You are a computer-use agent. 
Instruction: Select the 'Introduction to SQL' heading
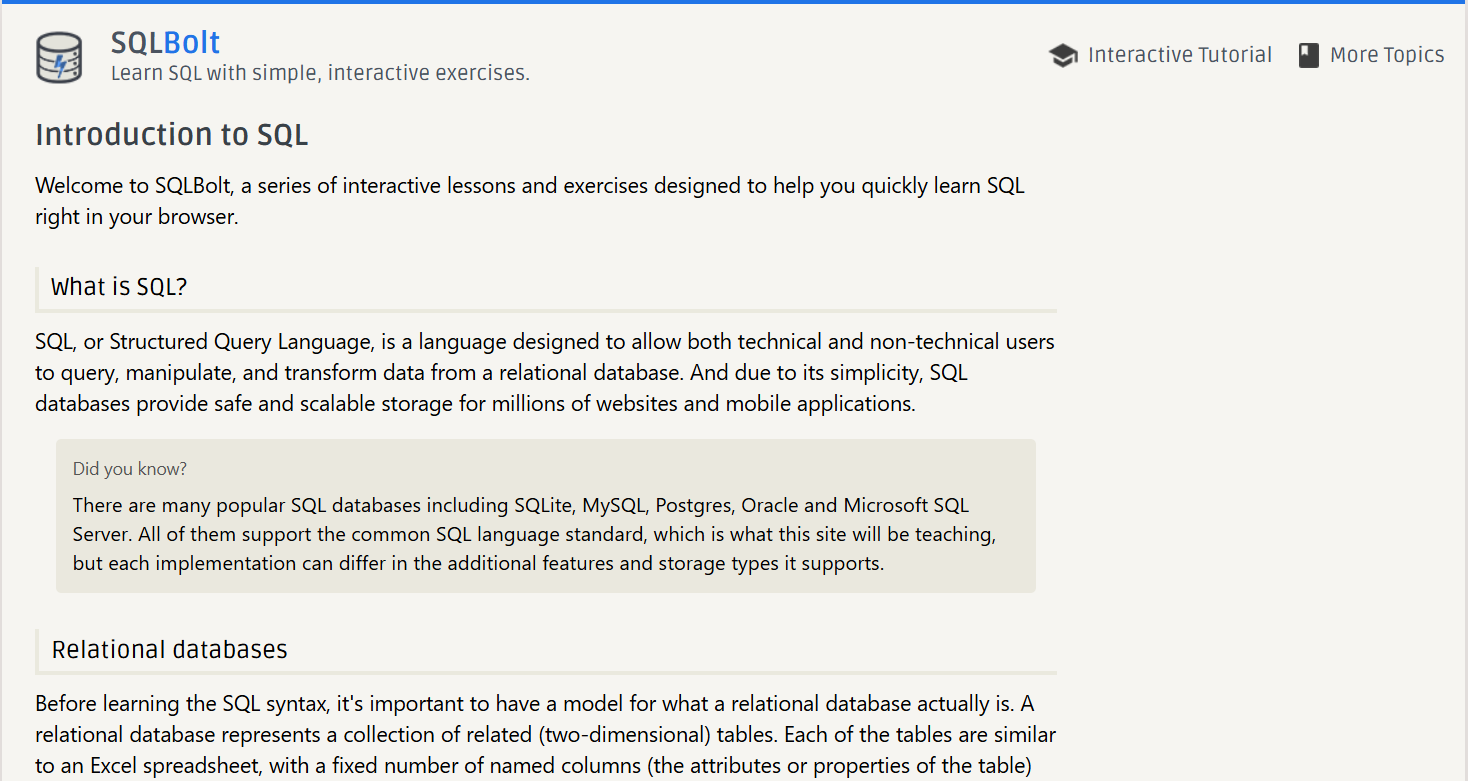(x=171, y=134)
